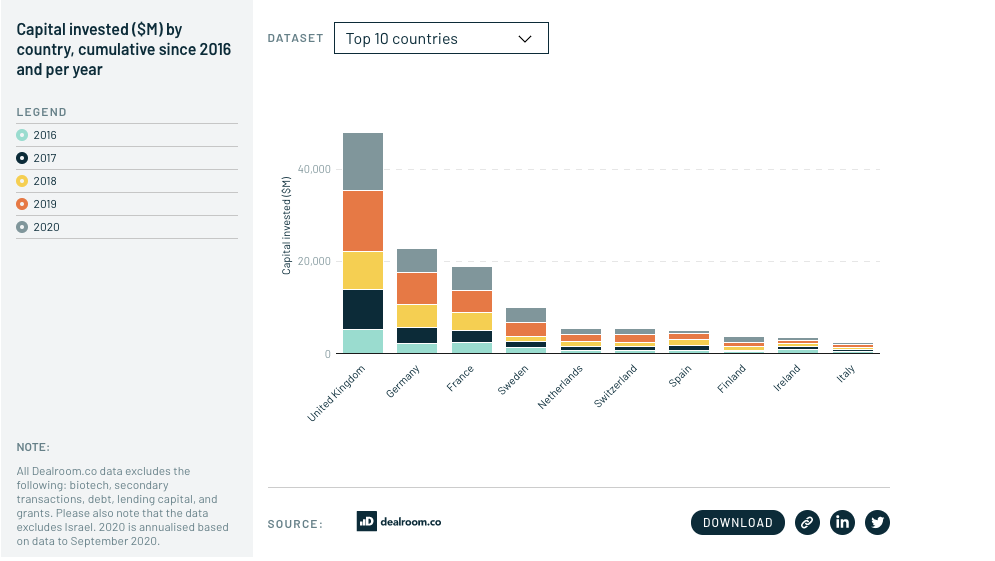Share chart via LinkedIn icon
The height and width of the screenshot is (561, 995).
click(842, 522)
